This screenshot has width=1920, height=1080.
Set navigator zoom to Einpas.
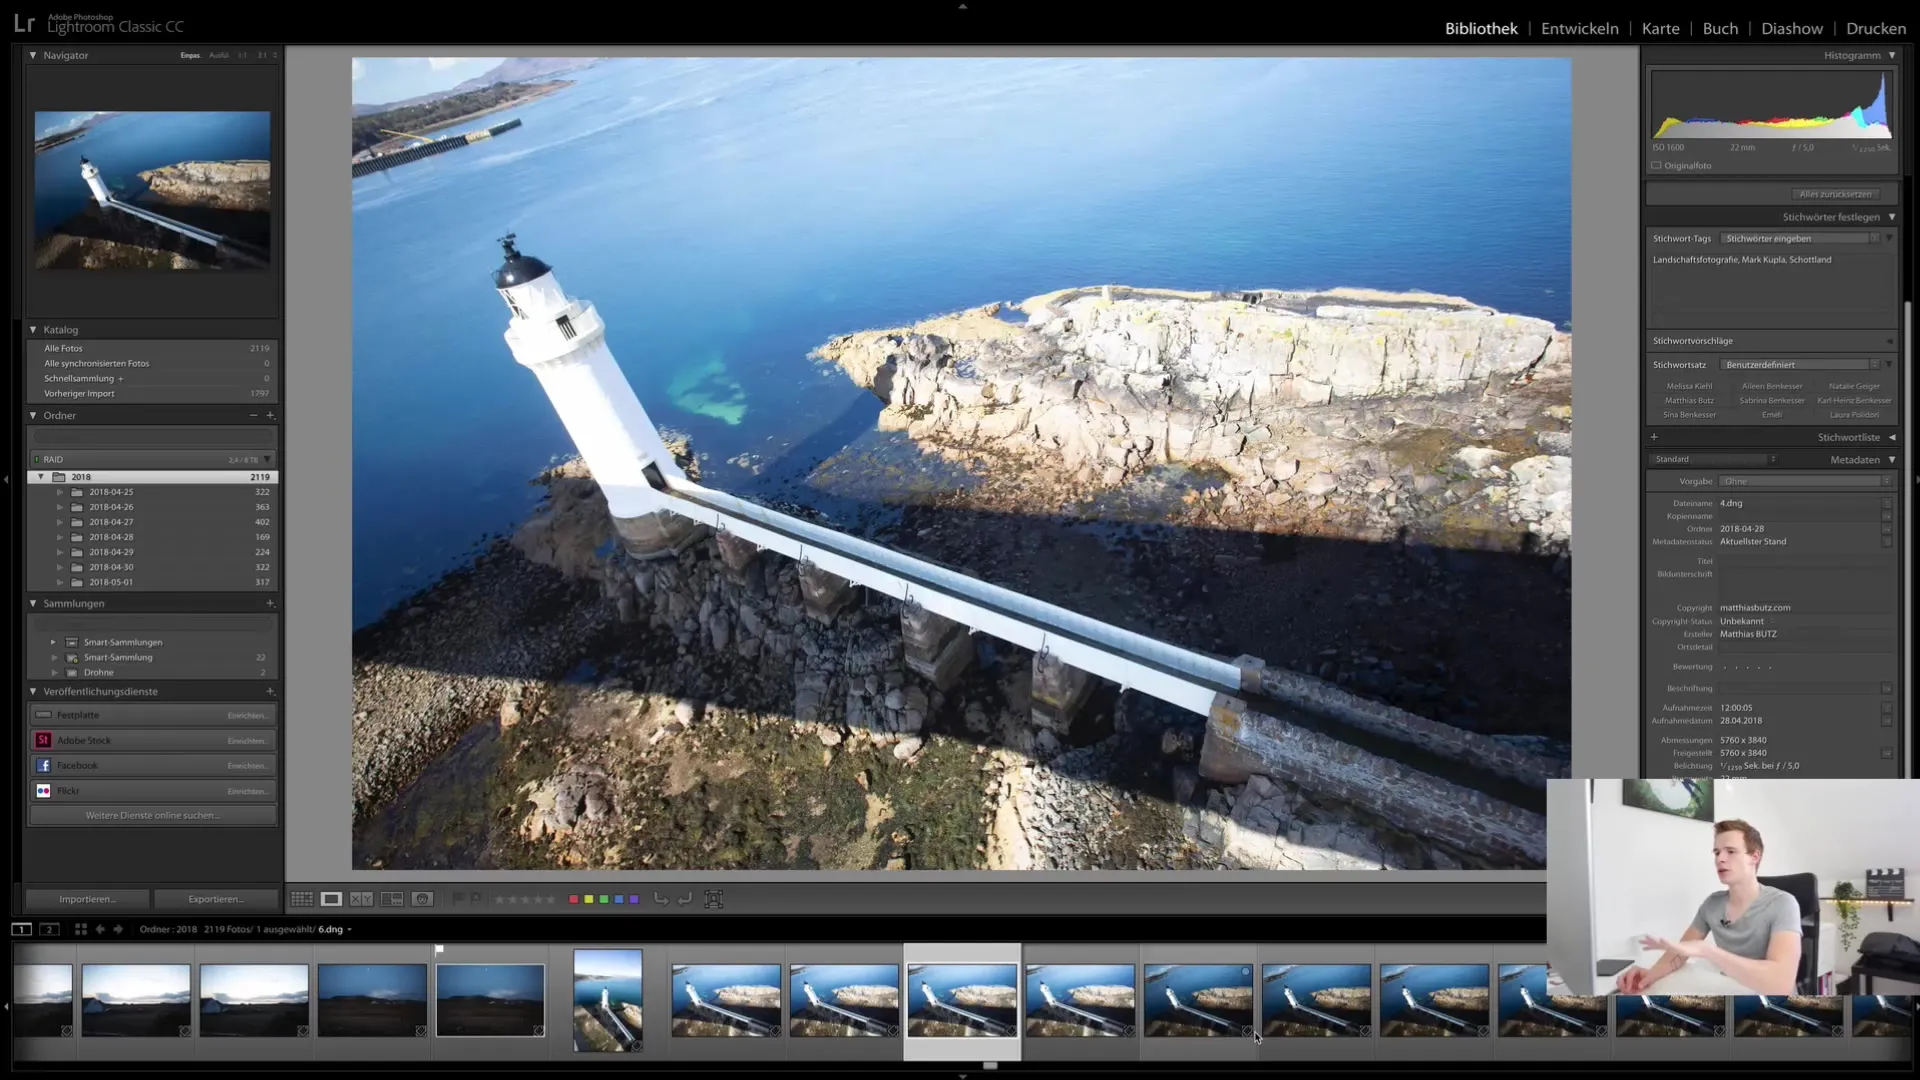pyautogui.click(x=190, y=55)
